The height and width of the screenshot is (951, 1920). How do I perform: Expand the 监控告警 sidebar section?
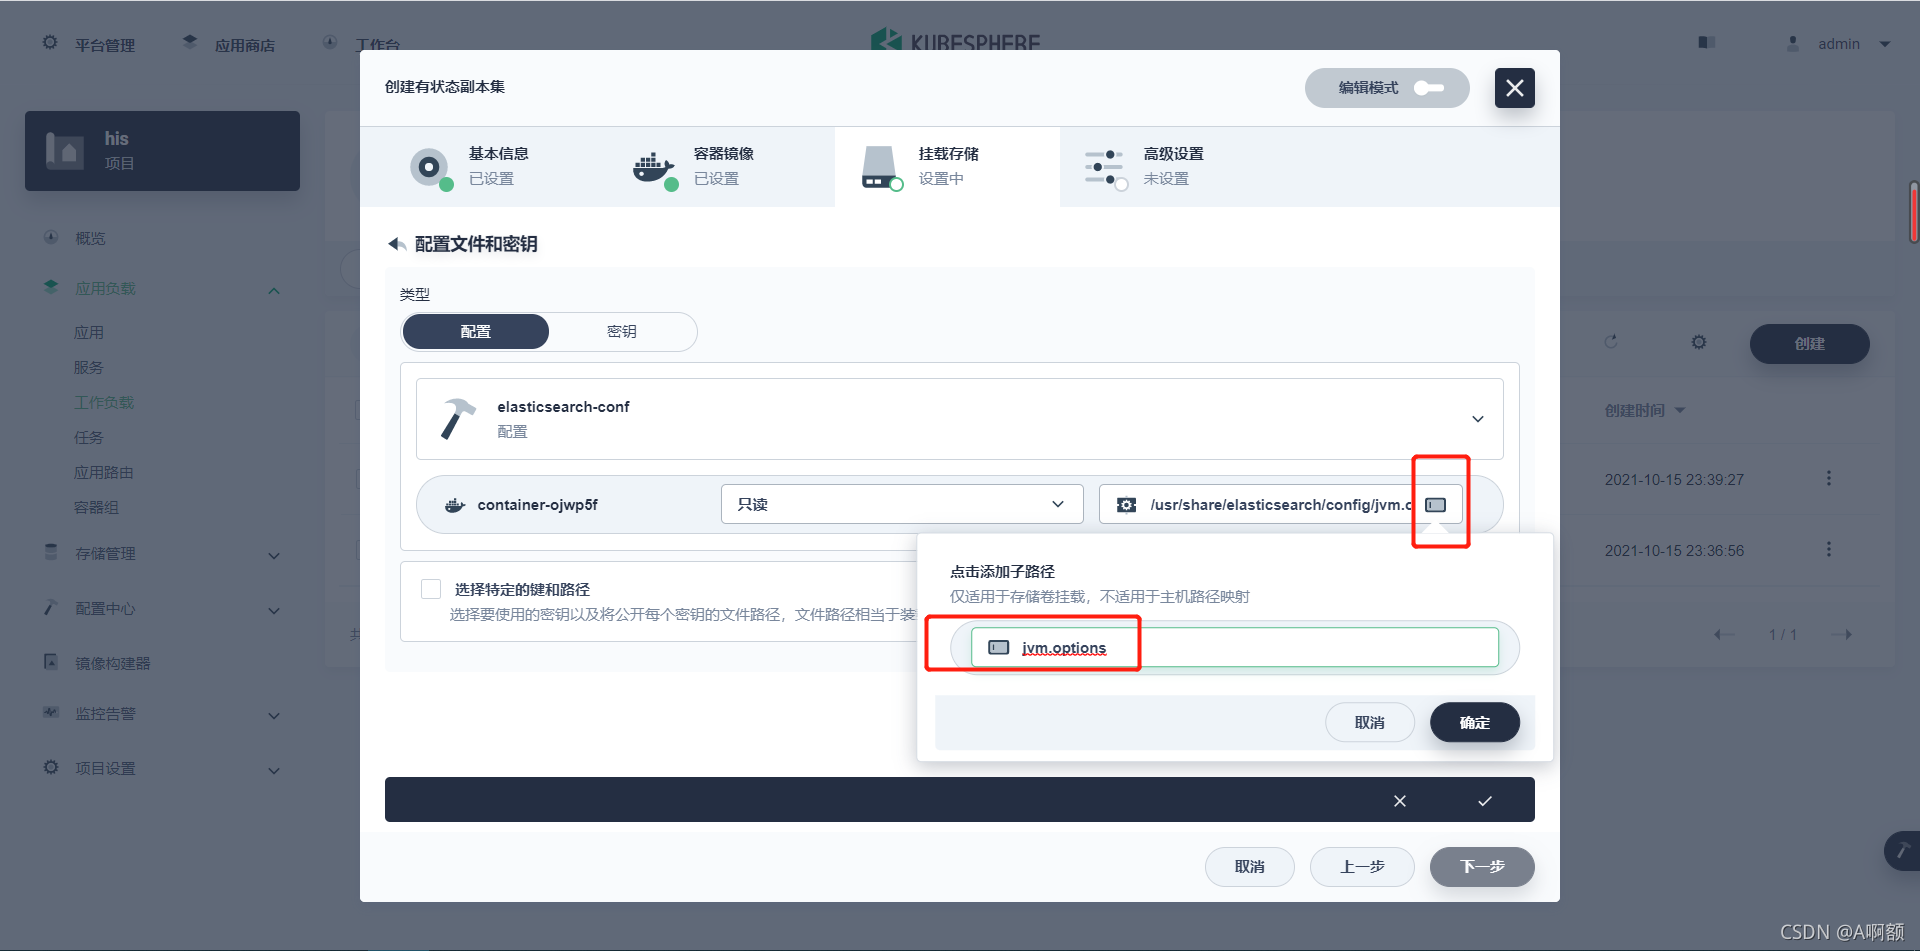point(274,715)
